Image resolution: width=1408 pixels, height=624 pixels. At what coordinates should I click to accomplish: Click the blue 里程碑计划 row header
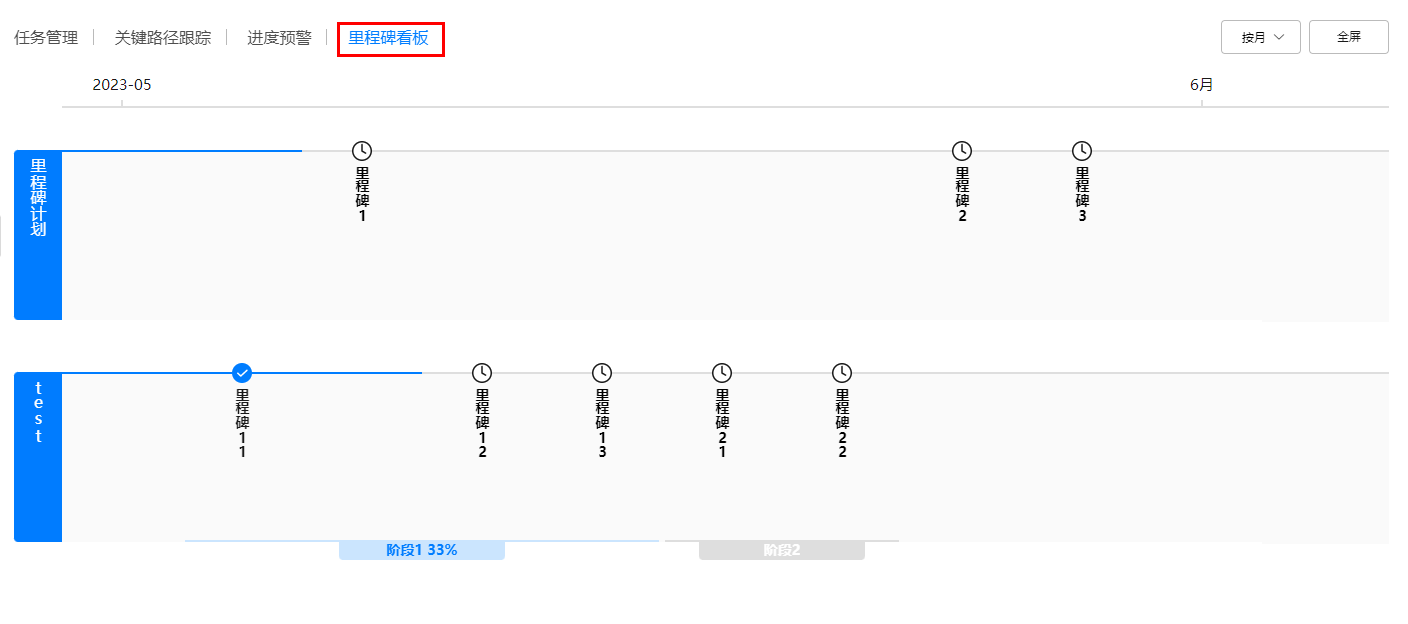coord(38,235)
